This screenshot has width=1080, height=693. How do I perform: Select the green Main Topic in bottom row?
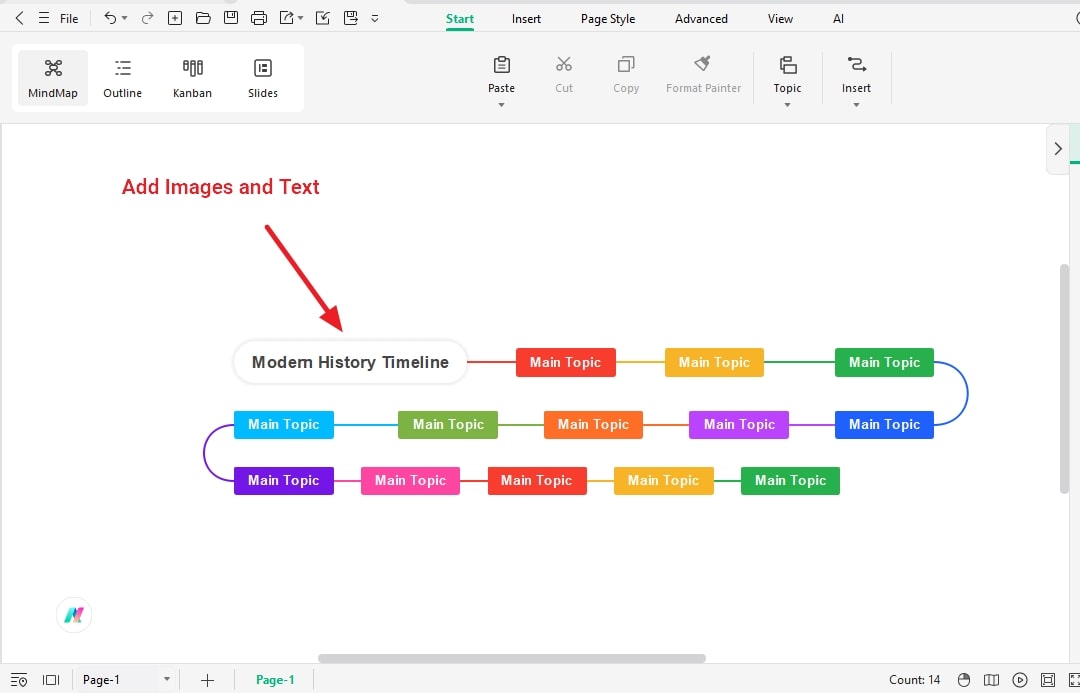pos(790,480)
